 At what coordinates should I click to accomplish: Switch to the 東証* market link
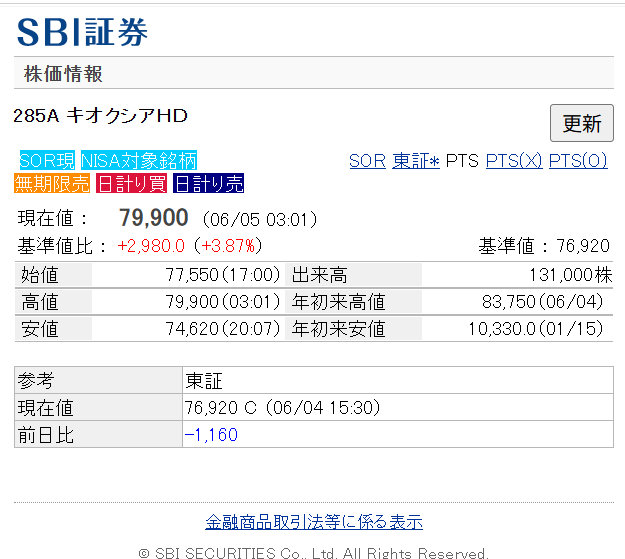tap(416, 161)
